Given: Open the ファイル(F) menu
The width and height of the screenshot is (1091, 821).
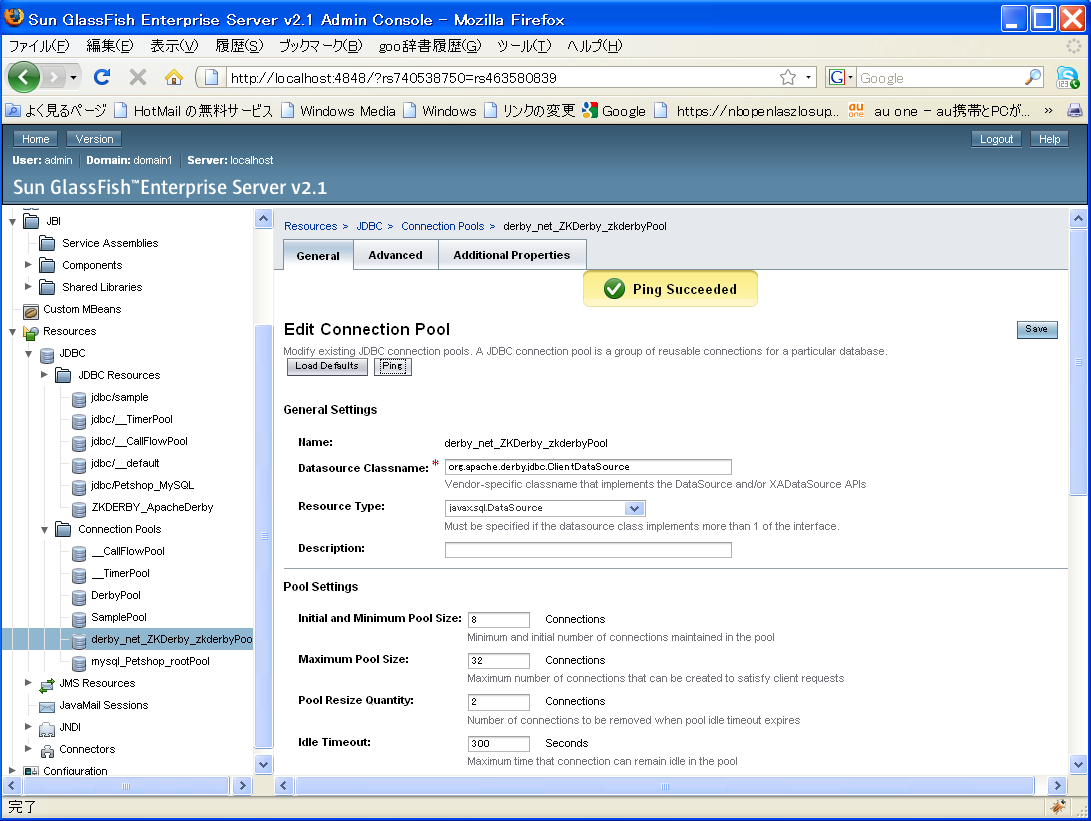Looking at the screenshot, I should click(39, 46).
